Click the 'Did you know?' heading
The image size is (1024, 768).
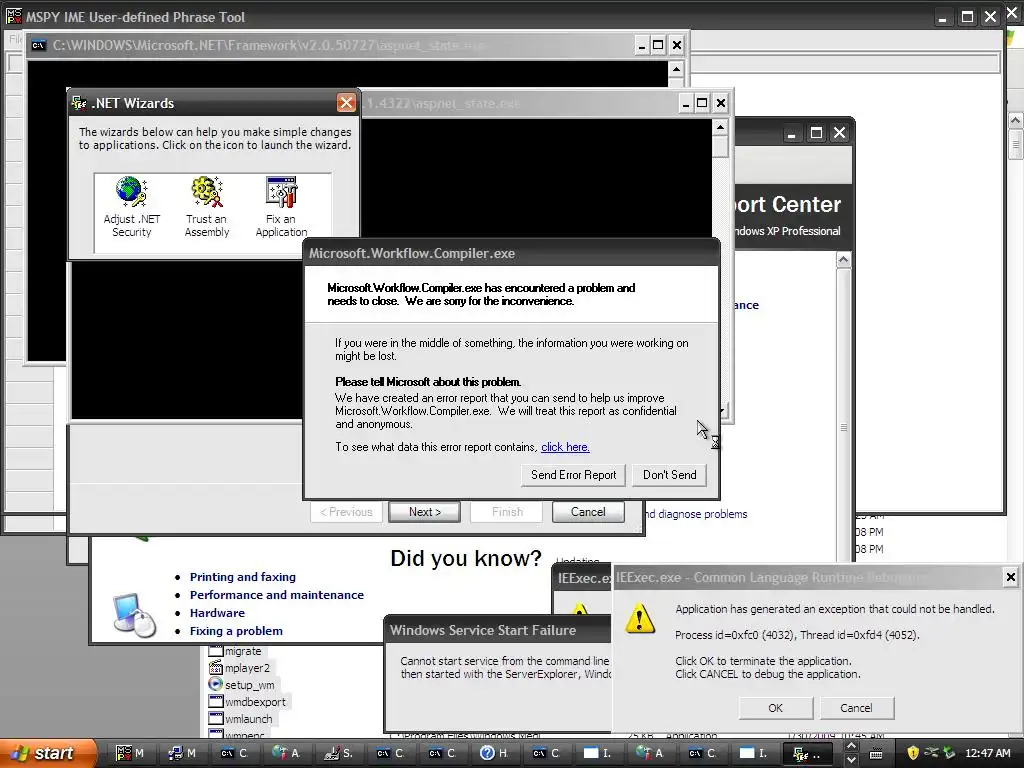(466, 558)
